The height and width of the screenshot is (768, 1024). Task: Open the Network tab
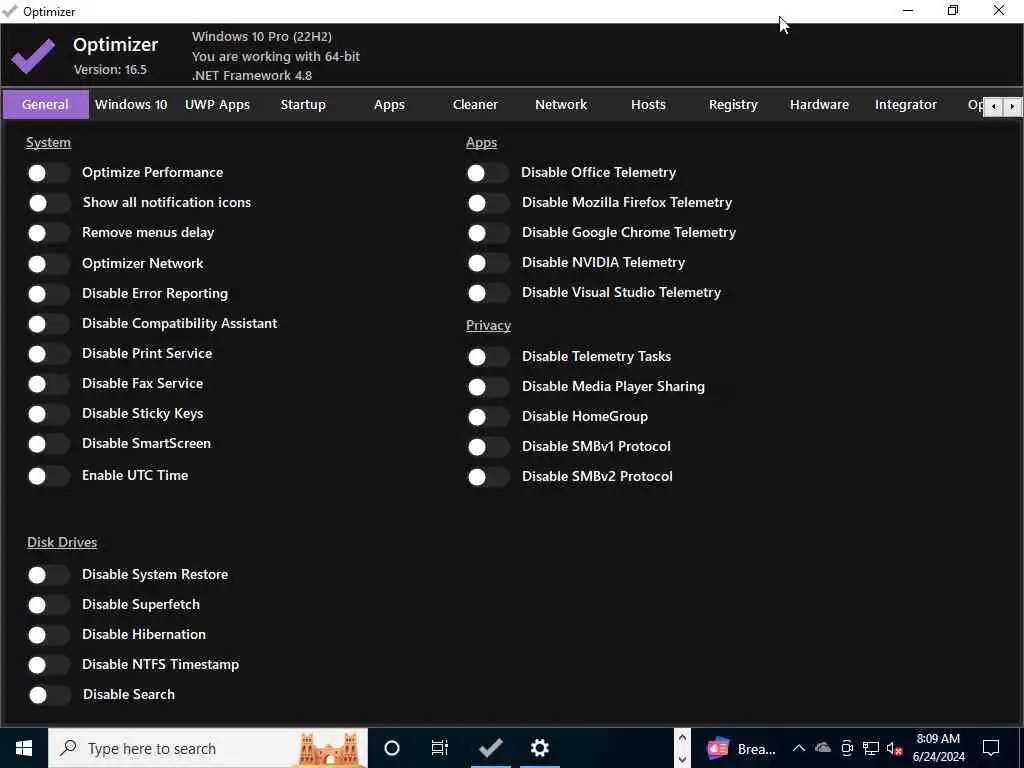tap(561, 104)
